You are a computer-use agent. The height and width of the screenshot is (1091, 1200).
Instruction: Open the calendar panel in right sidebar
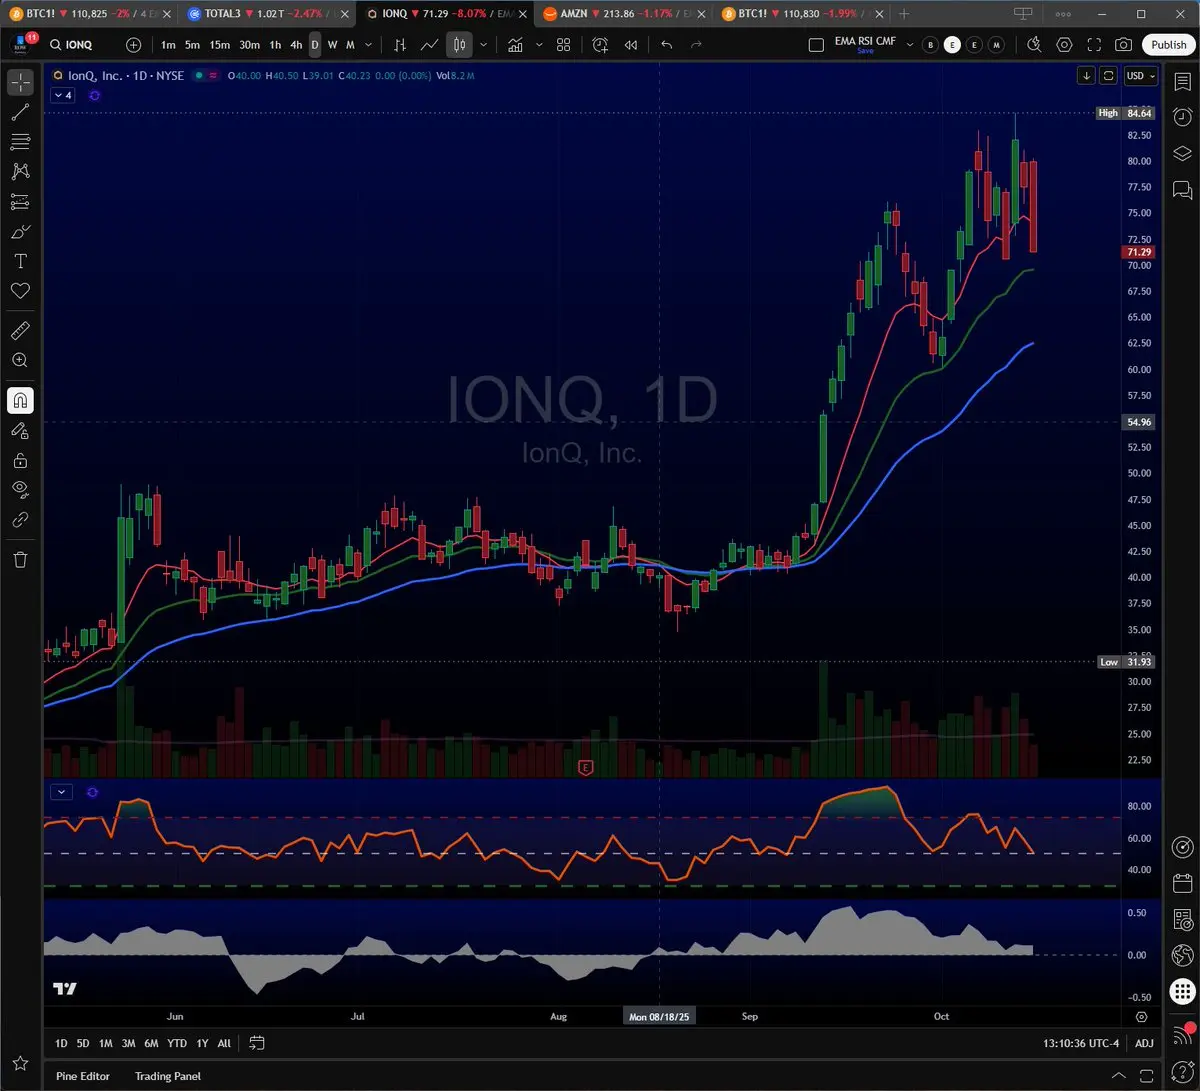pos(1182,884)
